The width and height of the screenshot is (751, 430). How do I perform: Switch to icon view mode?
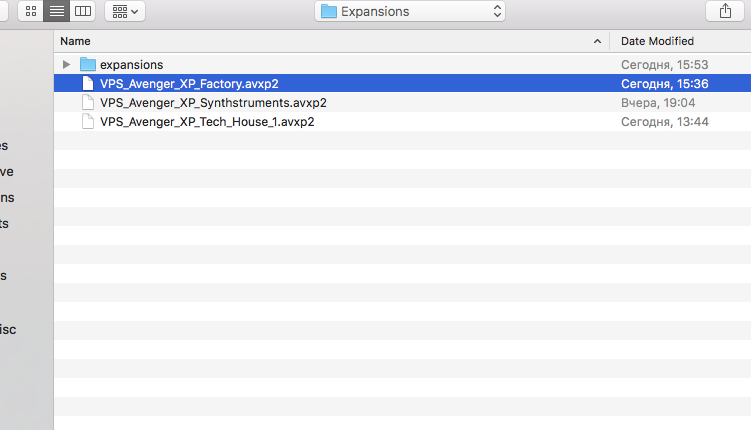coord(31,11)
